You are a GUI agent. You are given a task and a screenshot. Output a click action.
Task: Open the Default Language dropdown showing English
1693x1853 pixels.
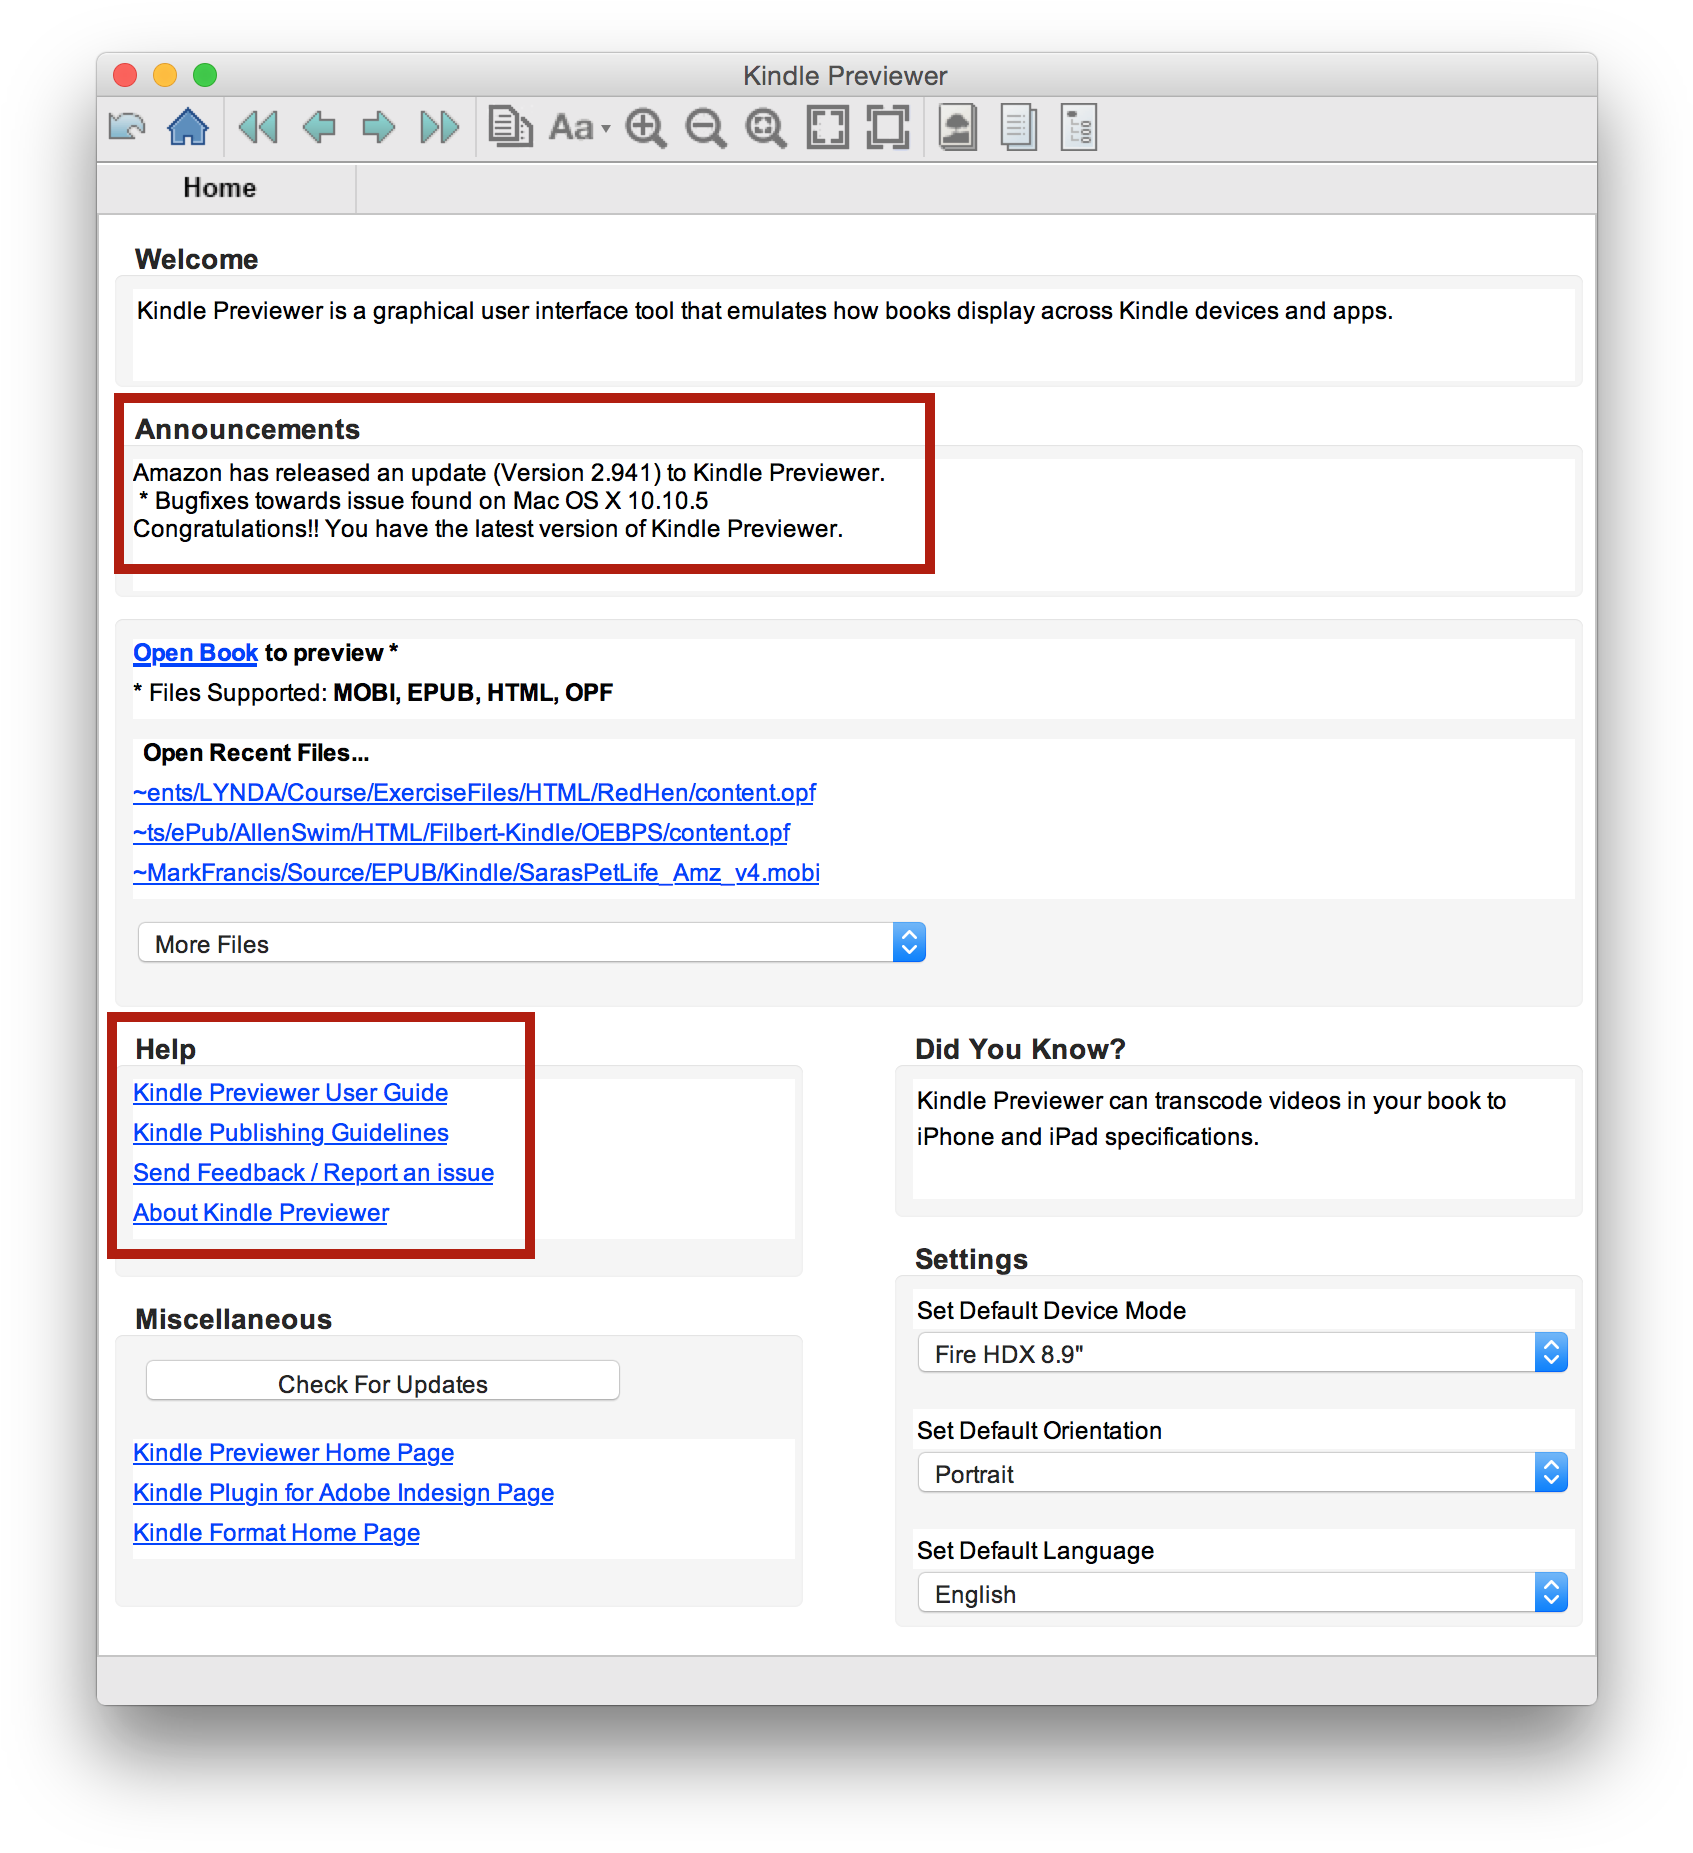point(1242,1593)
